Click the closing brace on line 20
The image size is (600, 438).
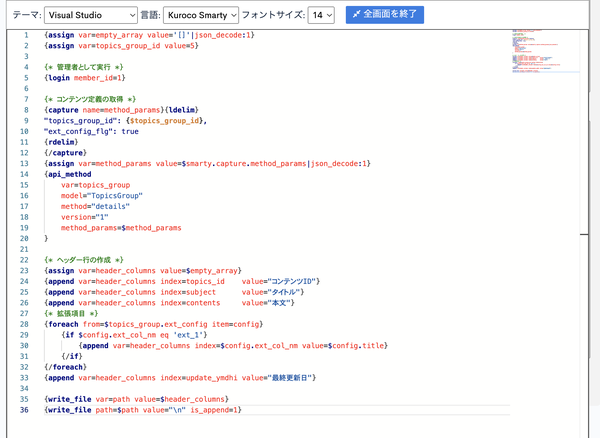(46, 239)
